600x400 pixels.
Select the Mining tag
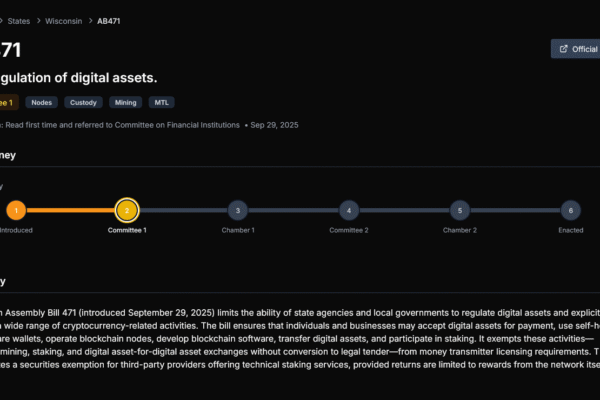coord(125,102)
